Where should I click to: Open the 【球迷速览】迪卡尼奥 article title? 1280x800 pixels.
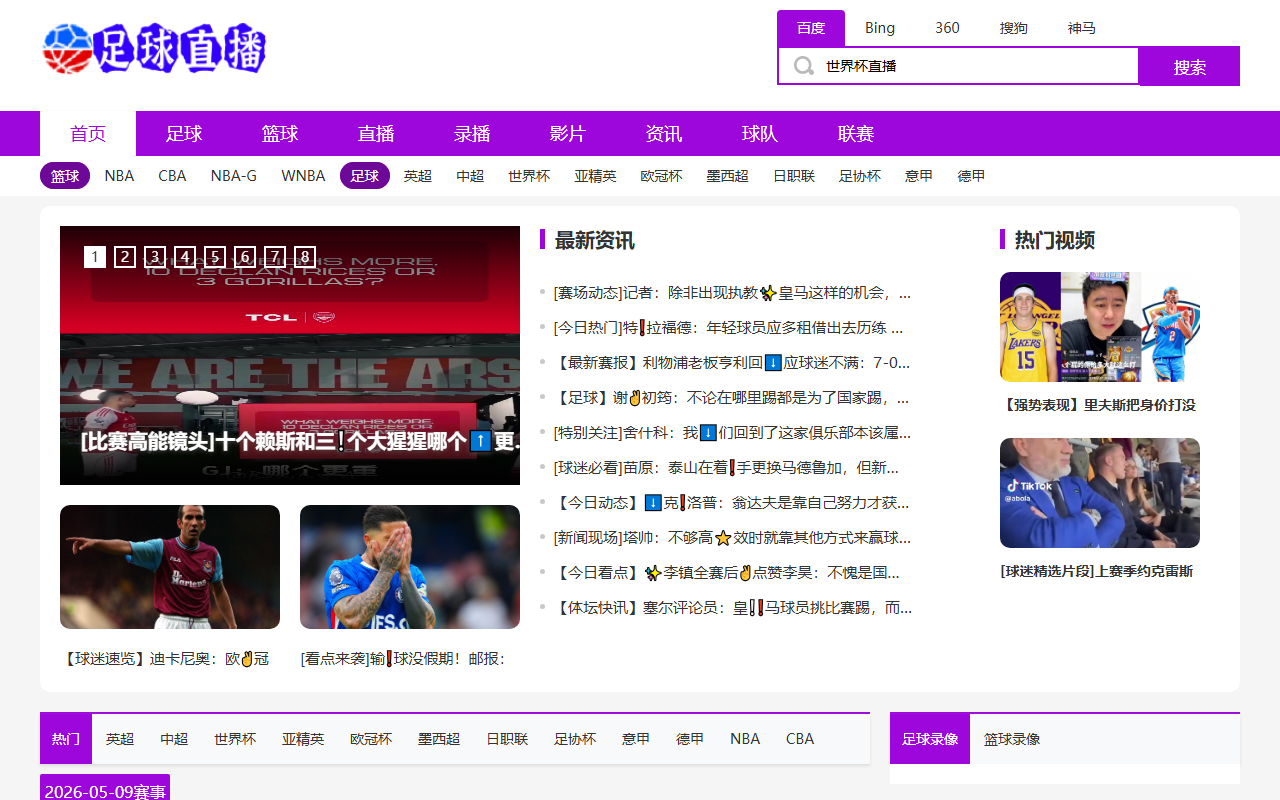pos(167,659)
